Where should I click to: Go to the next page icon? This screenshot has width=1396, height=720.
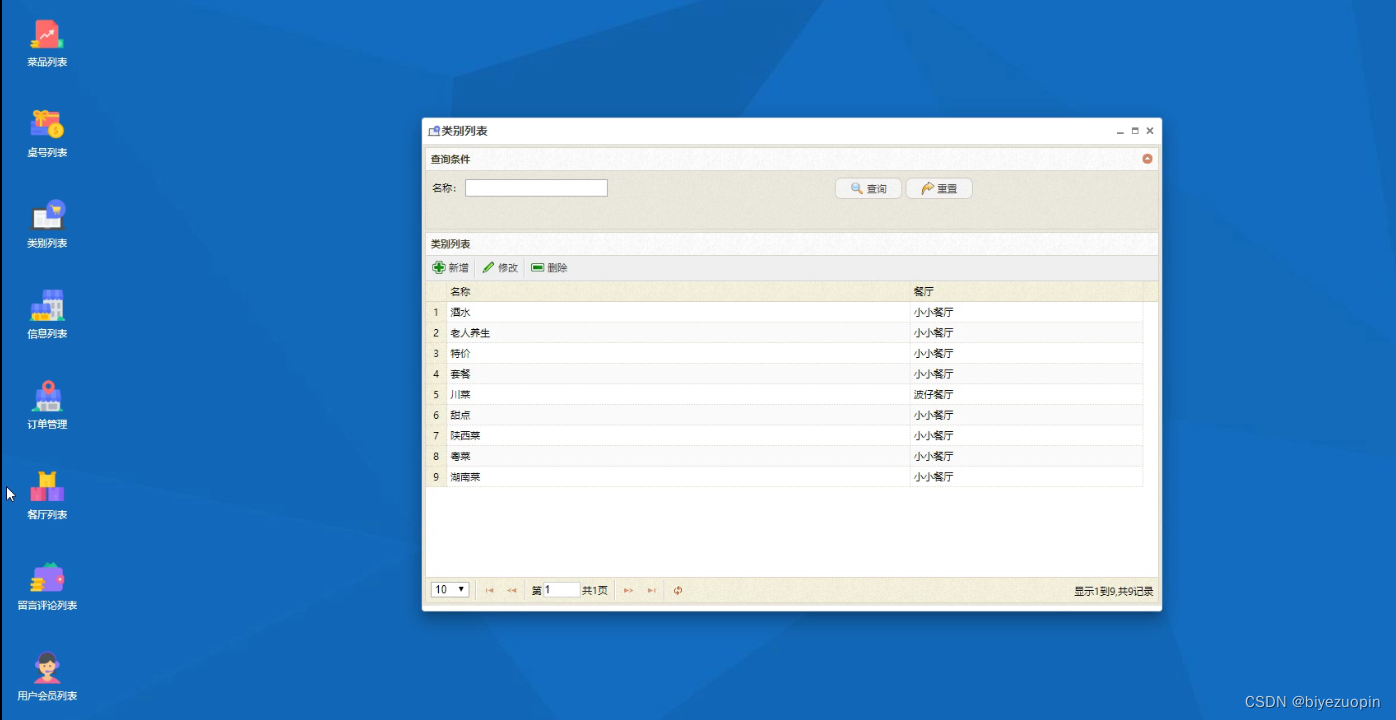pyautogui.click(x=628, y=590)
